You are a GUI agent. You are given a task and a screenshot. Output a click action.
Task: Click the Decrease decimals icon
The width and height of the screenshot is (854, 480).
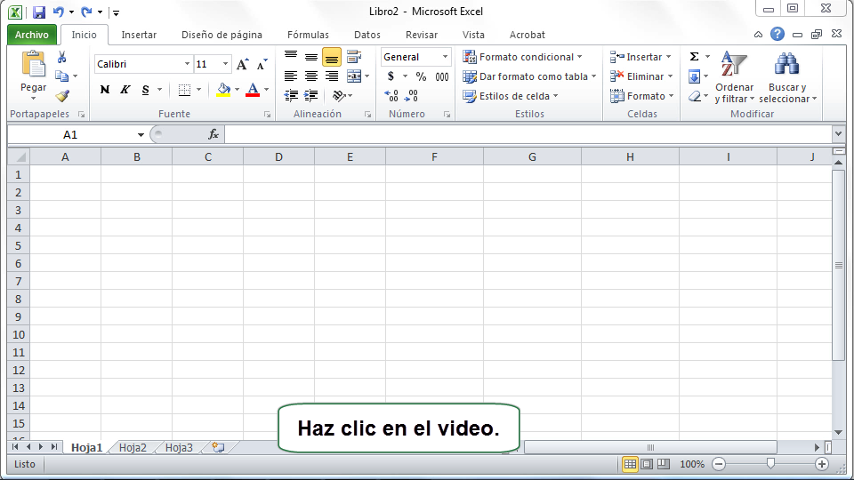tap(411, 96)
